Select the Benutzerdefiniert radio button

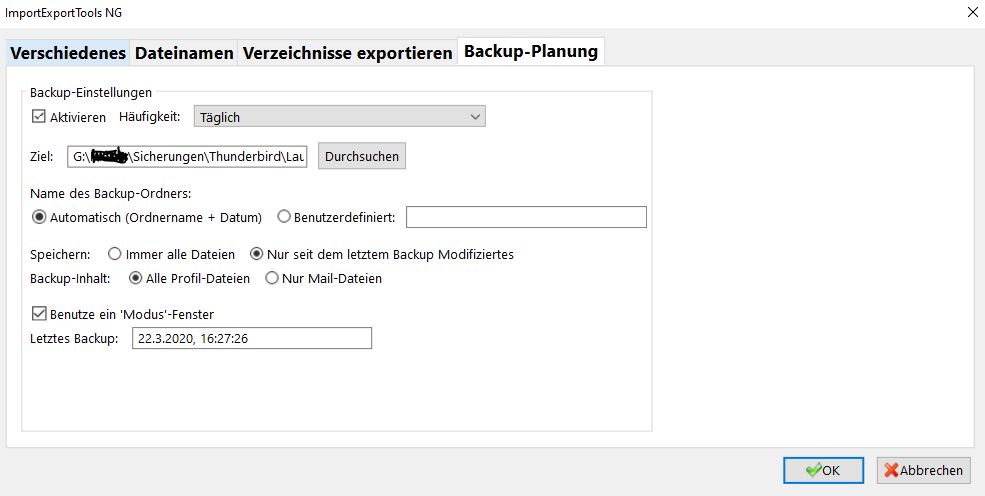[284, 217]
